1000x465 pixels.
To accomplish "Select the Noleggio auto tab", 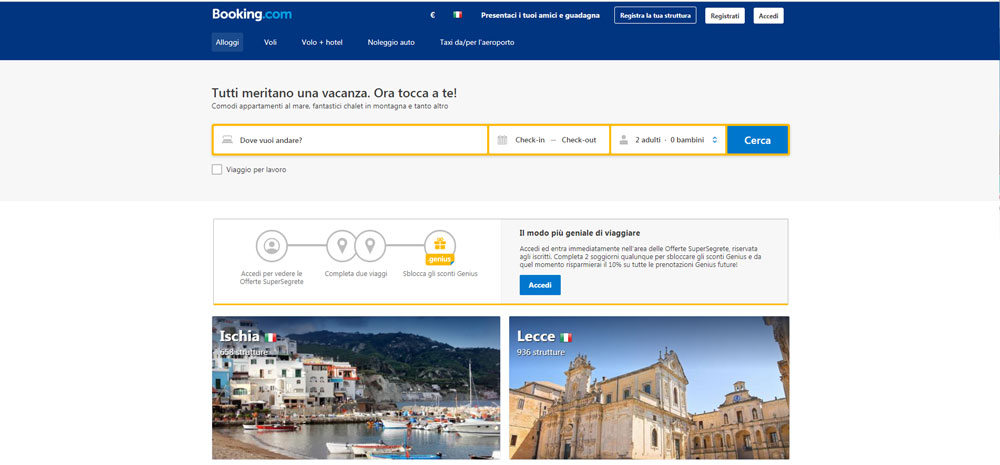I will point(391,42).
